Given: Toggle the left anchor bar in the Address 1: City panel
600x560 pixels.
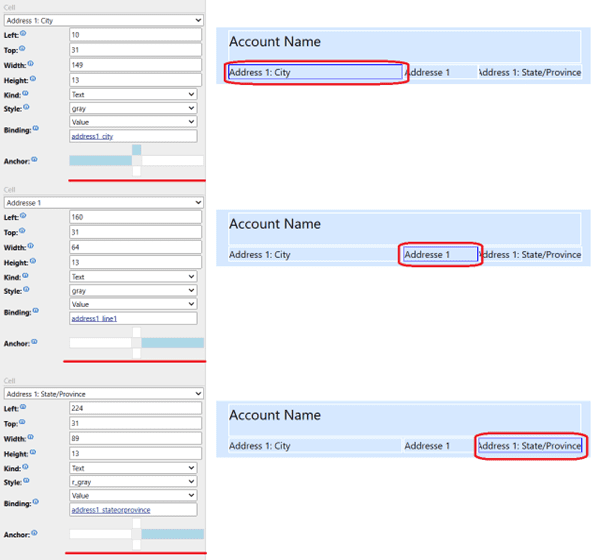Looking at the screenshot, I should [100, 160].
